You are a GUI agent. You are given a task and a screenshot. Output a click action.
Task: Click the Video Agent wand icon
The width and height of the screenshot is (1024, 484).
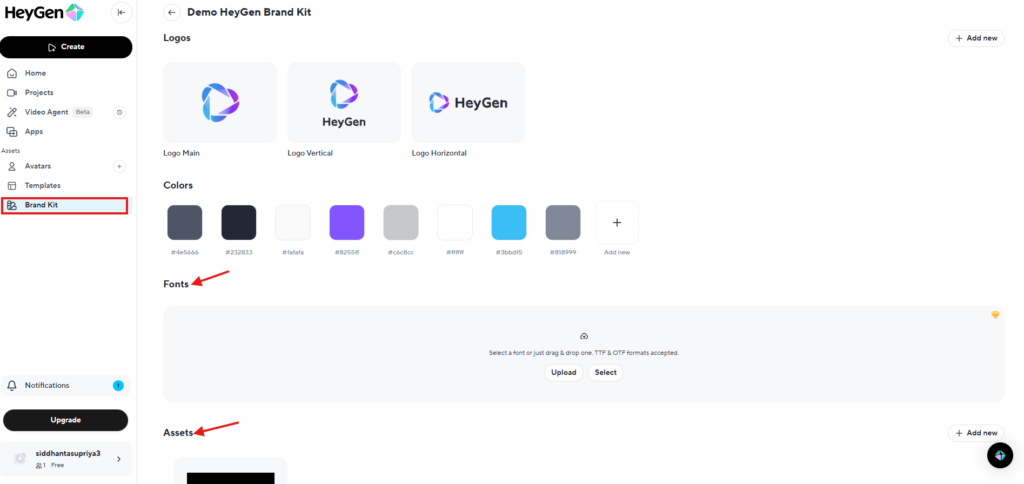coord(12,112)
